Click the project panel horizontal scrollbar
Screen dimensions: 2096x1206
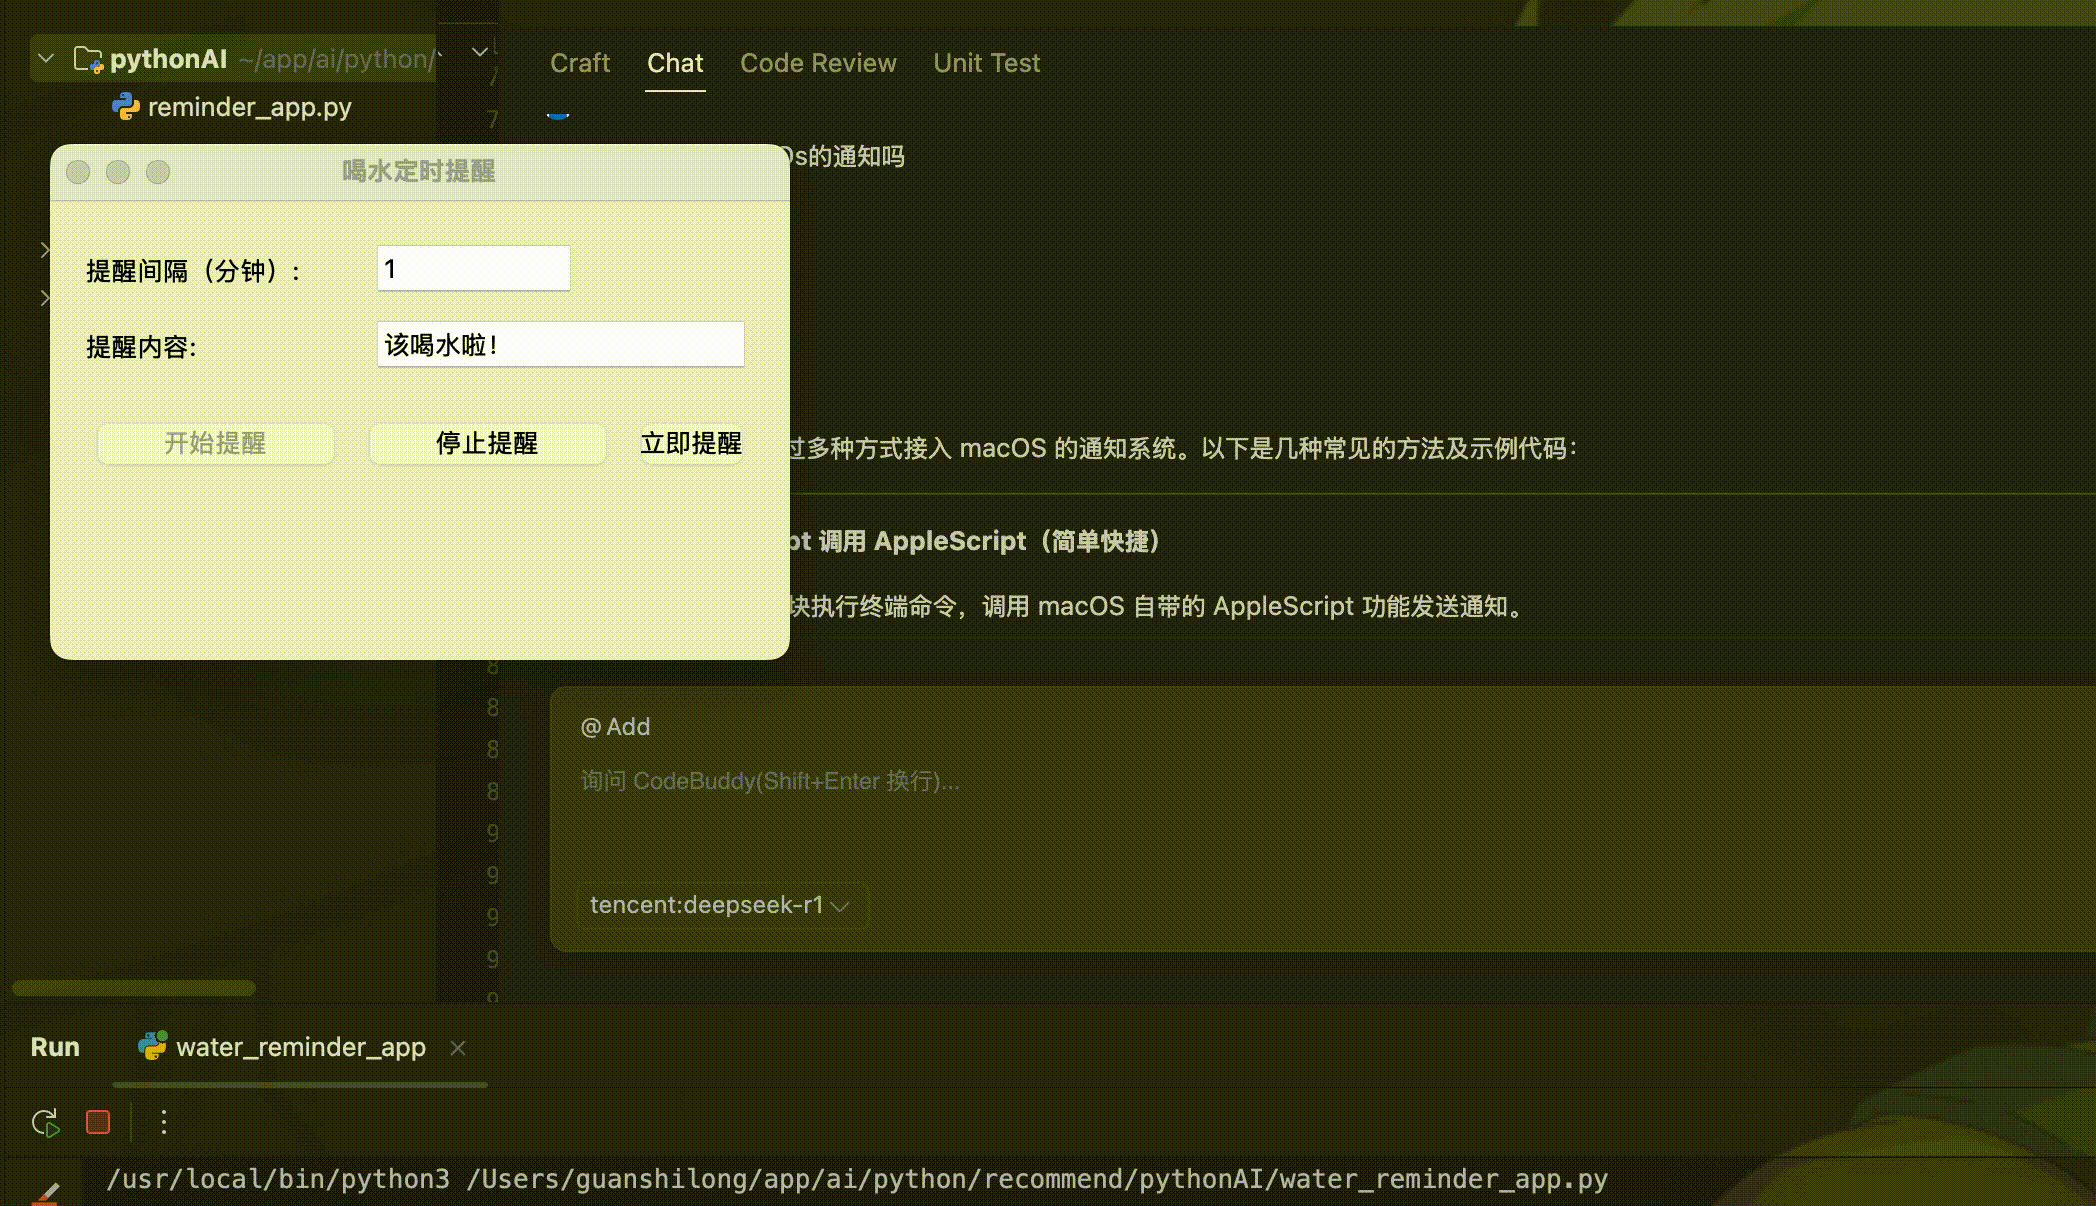point(134,988)
